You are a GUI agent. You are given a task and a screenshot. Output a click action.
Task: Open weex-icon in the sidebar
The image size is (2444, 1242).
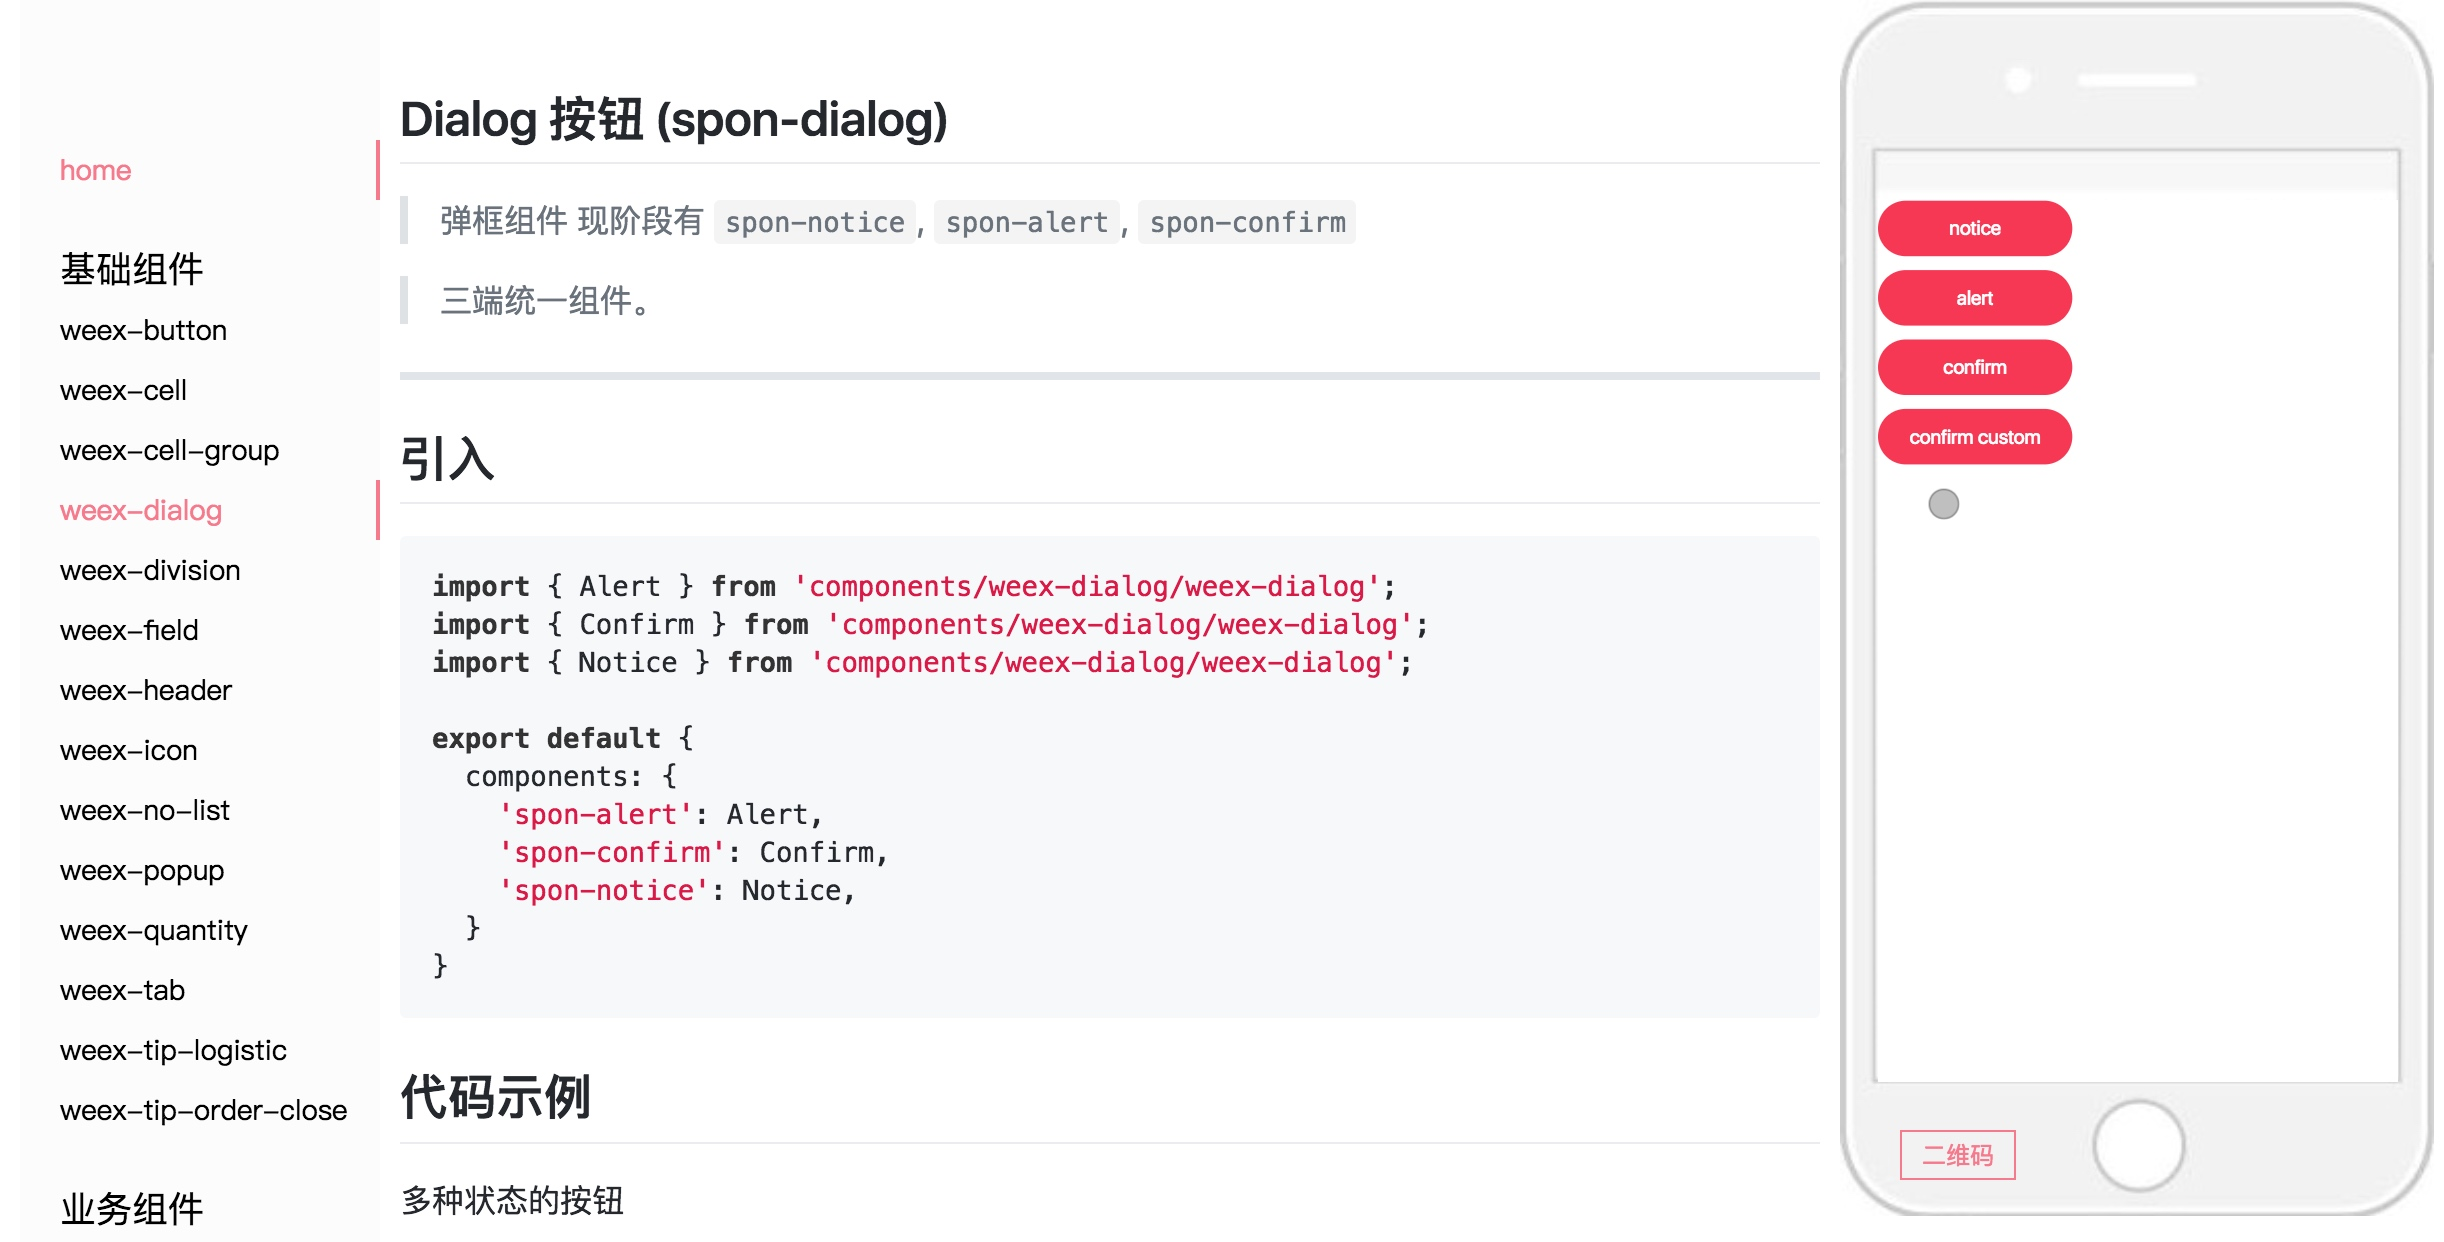128,750
